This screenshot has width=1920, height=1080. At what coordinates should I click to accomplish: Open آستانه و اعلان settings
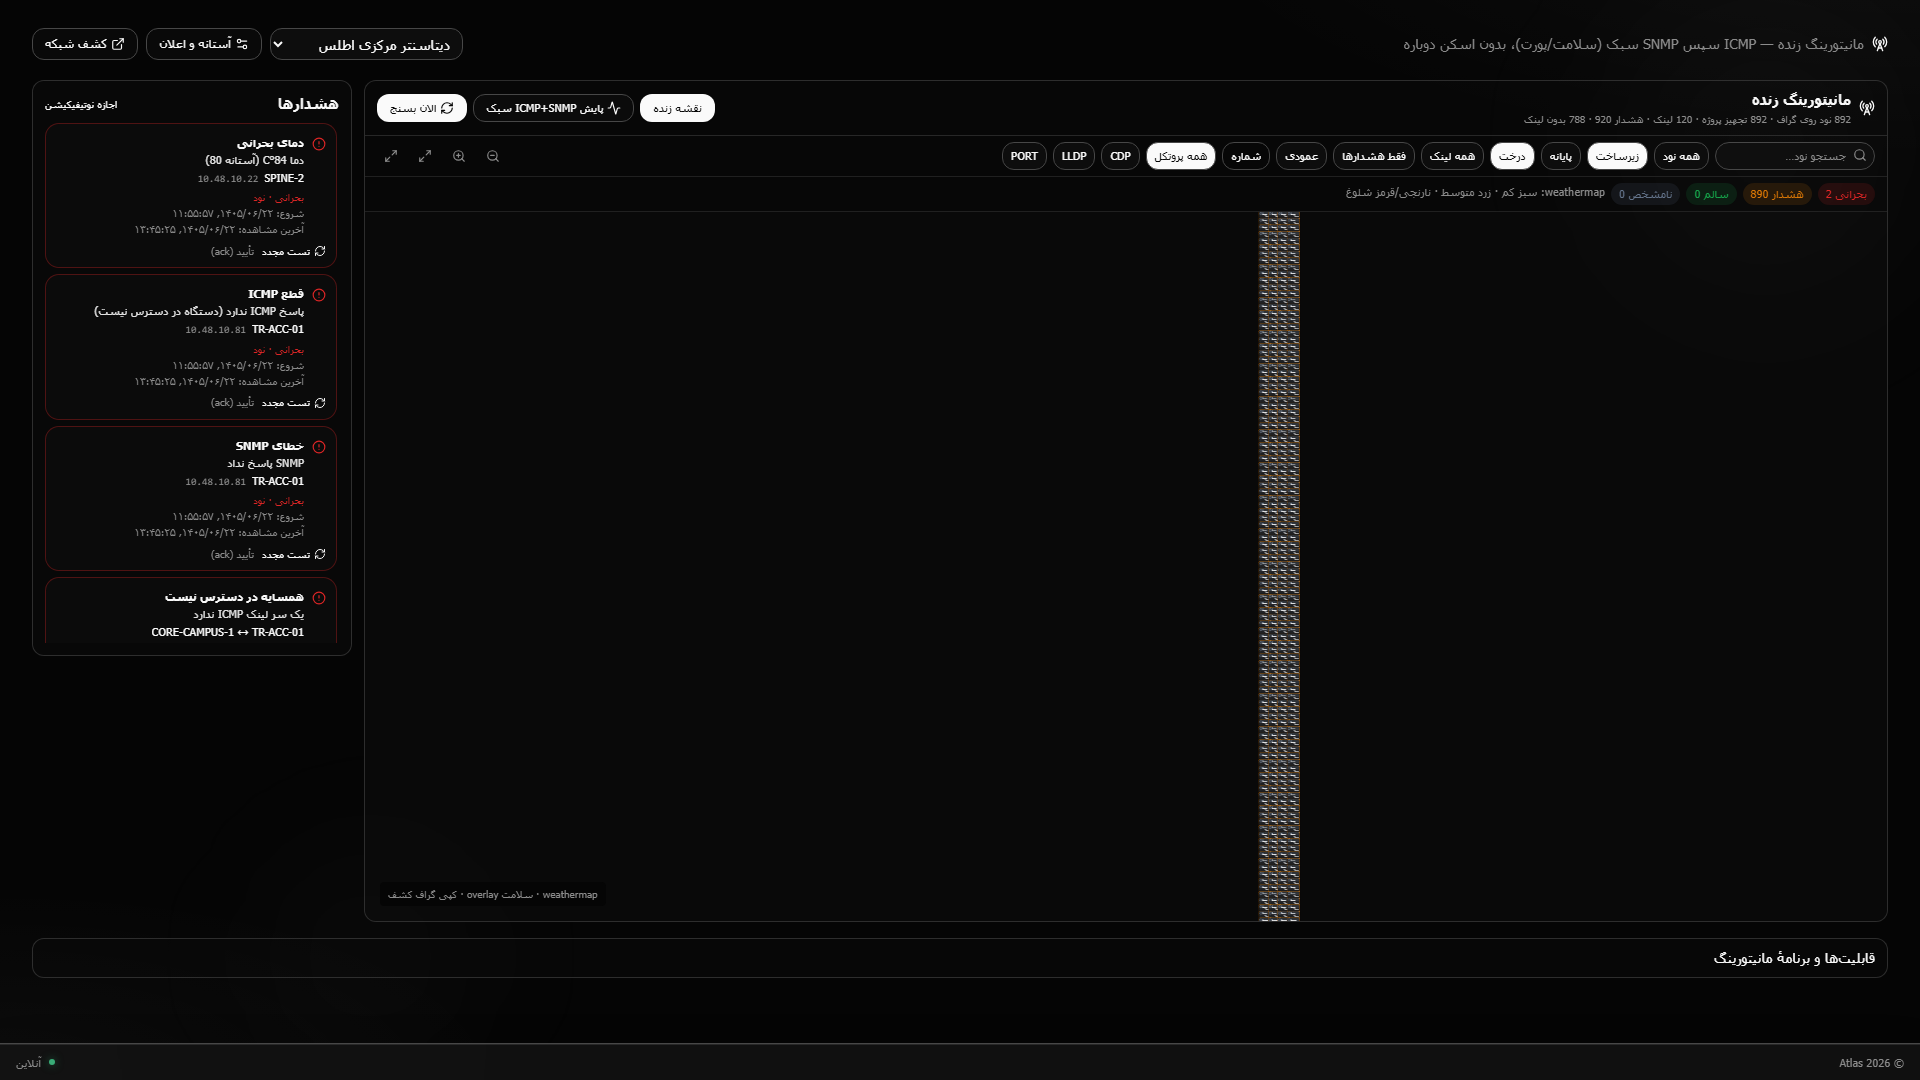pos(204,44)
